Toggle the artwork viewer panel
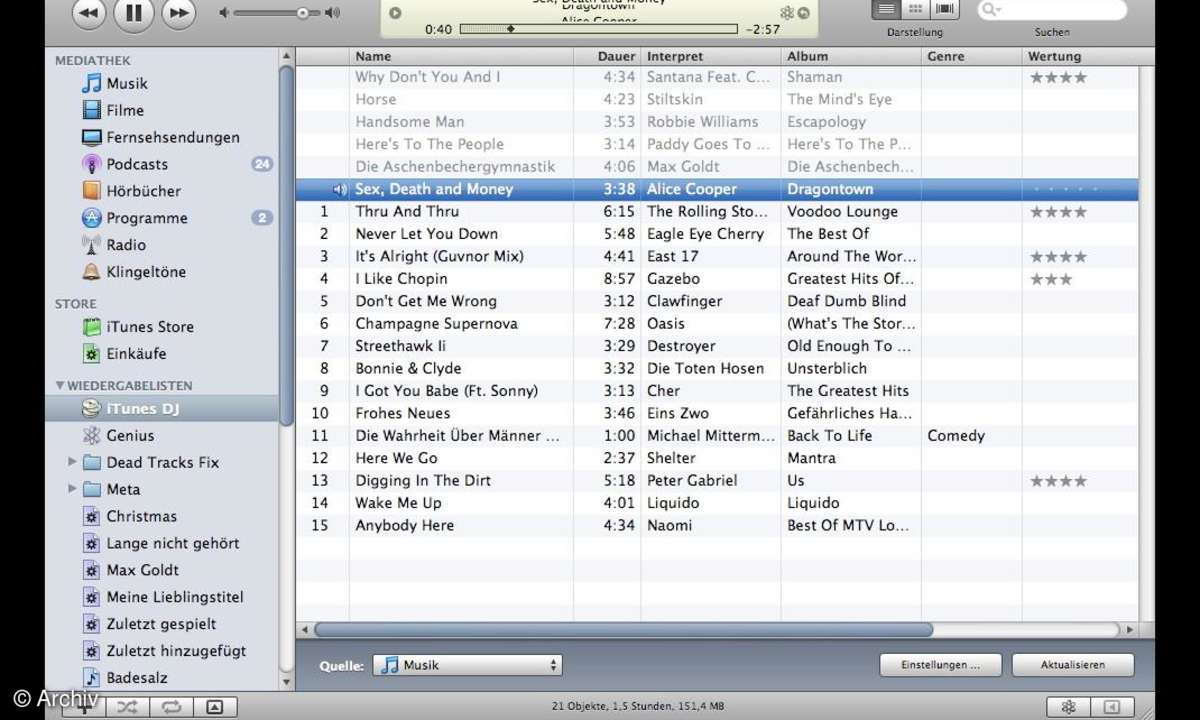The image size is (1200, 720). [x=214, y=706]
